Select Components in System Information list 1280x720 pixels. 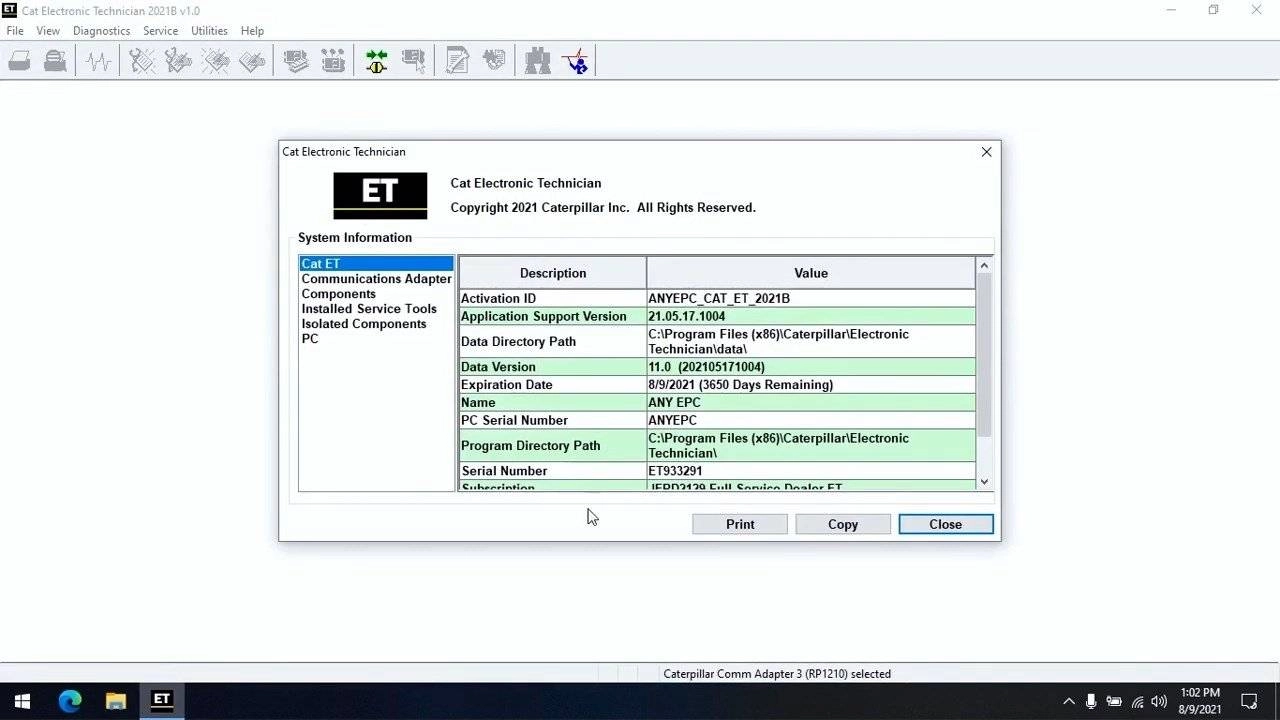click(x=339, y=294)
